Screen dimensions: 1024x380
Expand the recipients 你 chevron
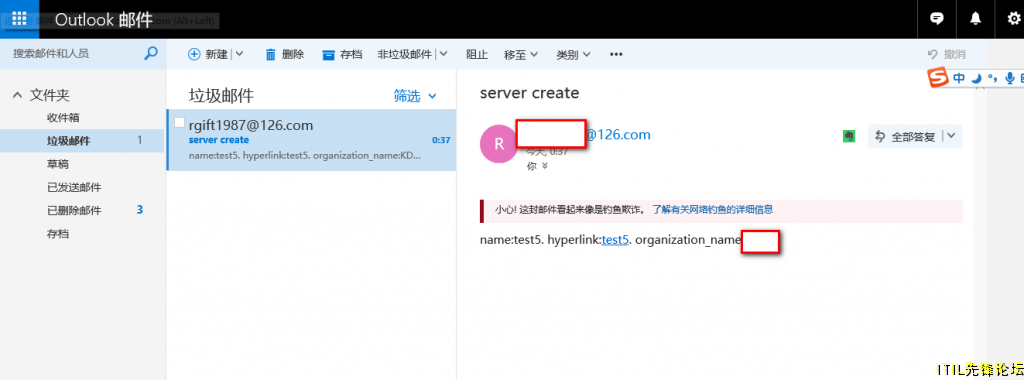[x=545, y=166]
